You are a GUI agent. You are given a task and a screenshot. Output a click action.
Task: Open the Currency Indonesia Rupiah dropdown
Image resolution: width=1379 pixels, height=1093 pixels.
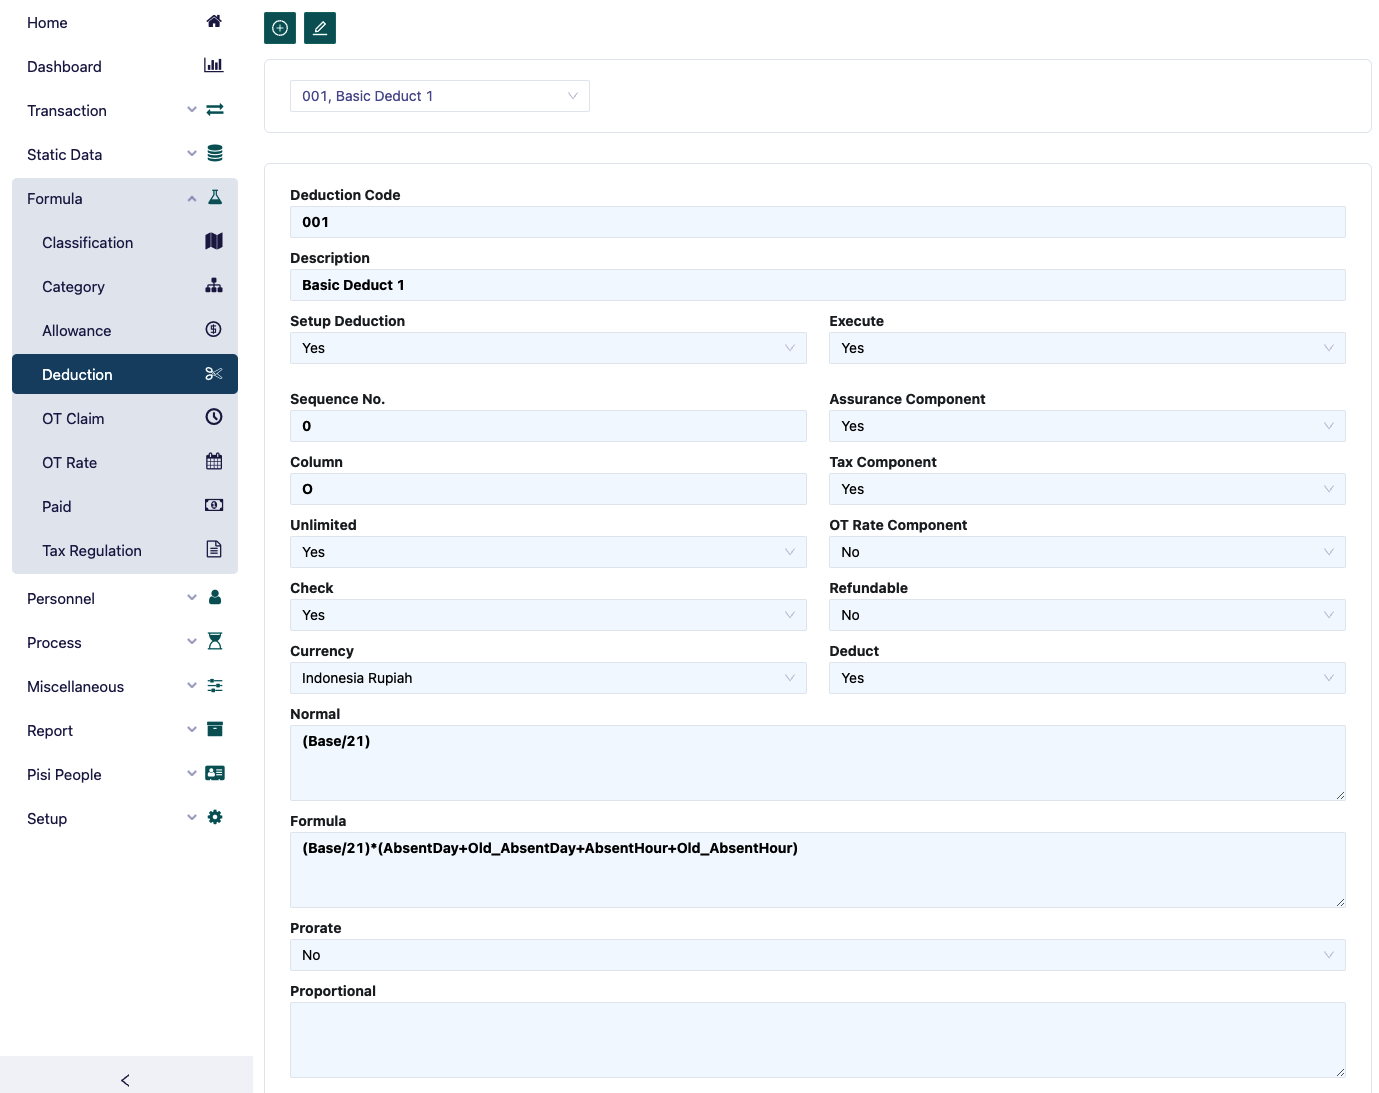(547, 678)
